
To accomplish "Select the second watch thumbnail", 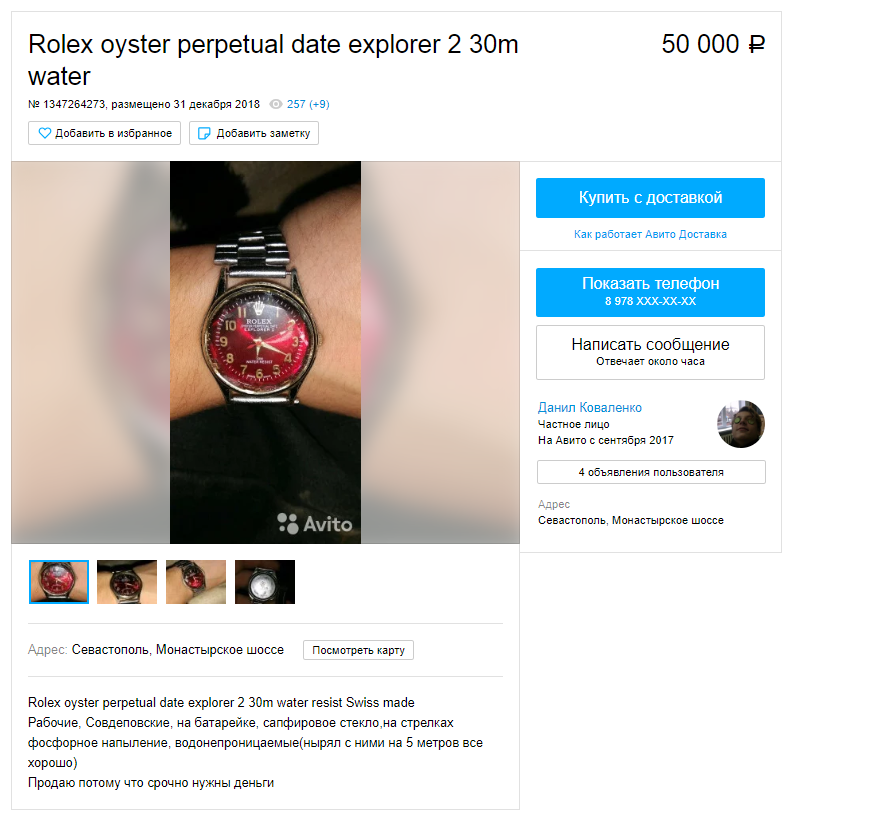I will point(127,582).
